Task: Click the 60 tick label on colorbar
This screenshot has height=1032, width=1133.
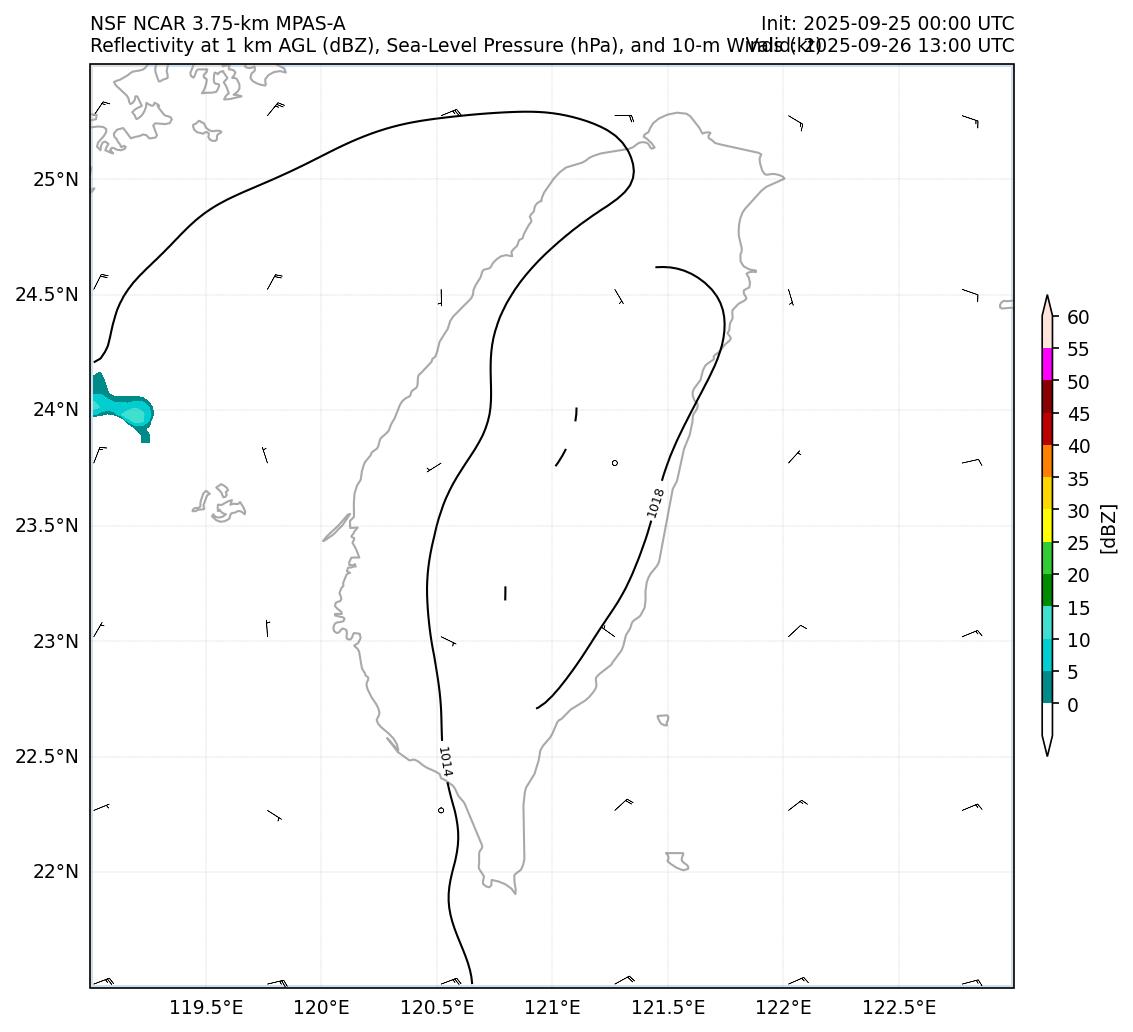Action: (x=1078, y=317)
